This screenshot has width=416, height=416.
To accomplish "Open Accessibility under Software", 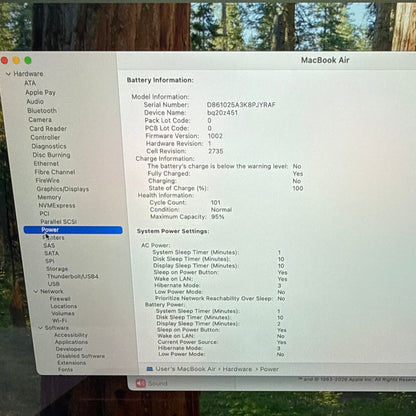I will 71,335.
